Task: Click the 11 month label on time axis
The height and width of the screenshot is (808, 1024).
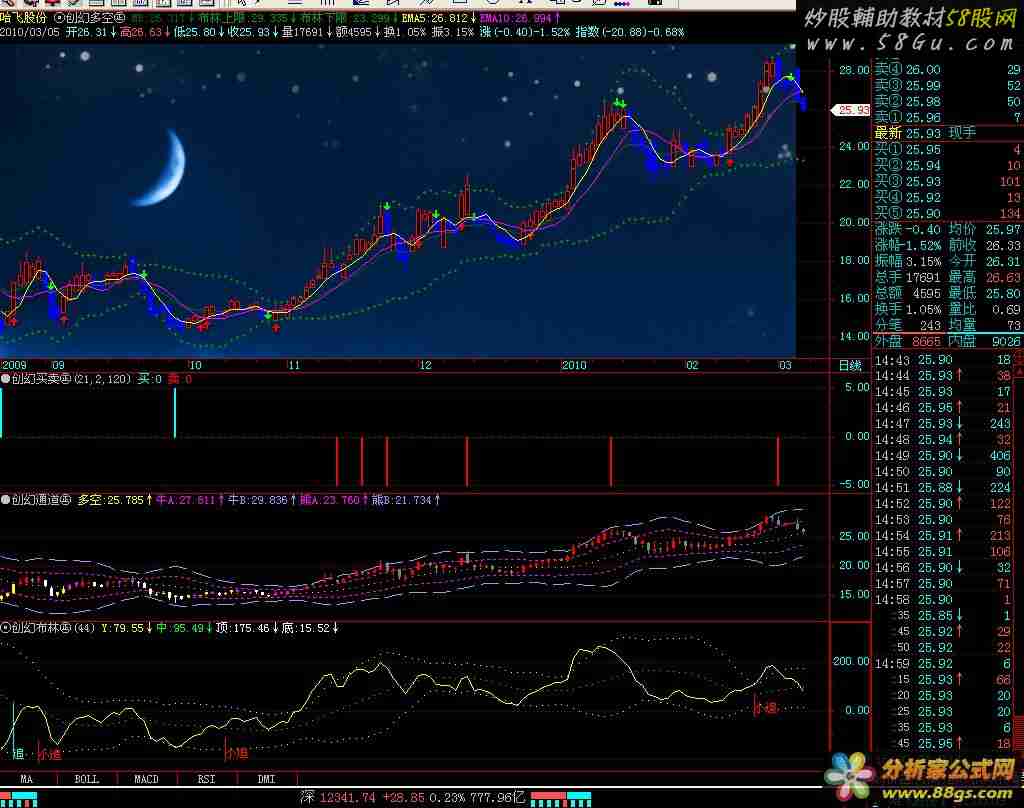Action: (294, 365)
